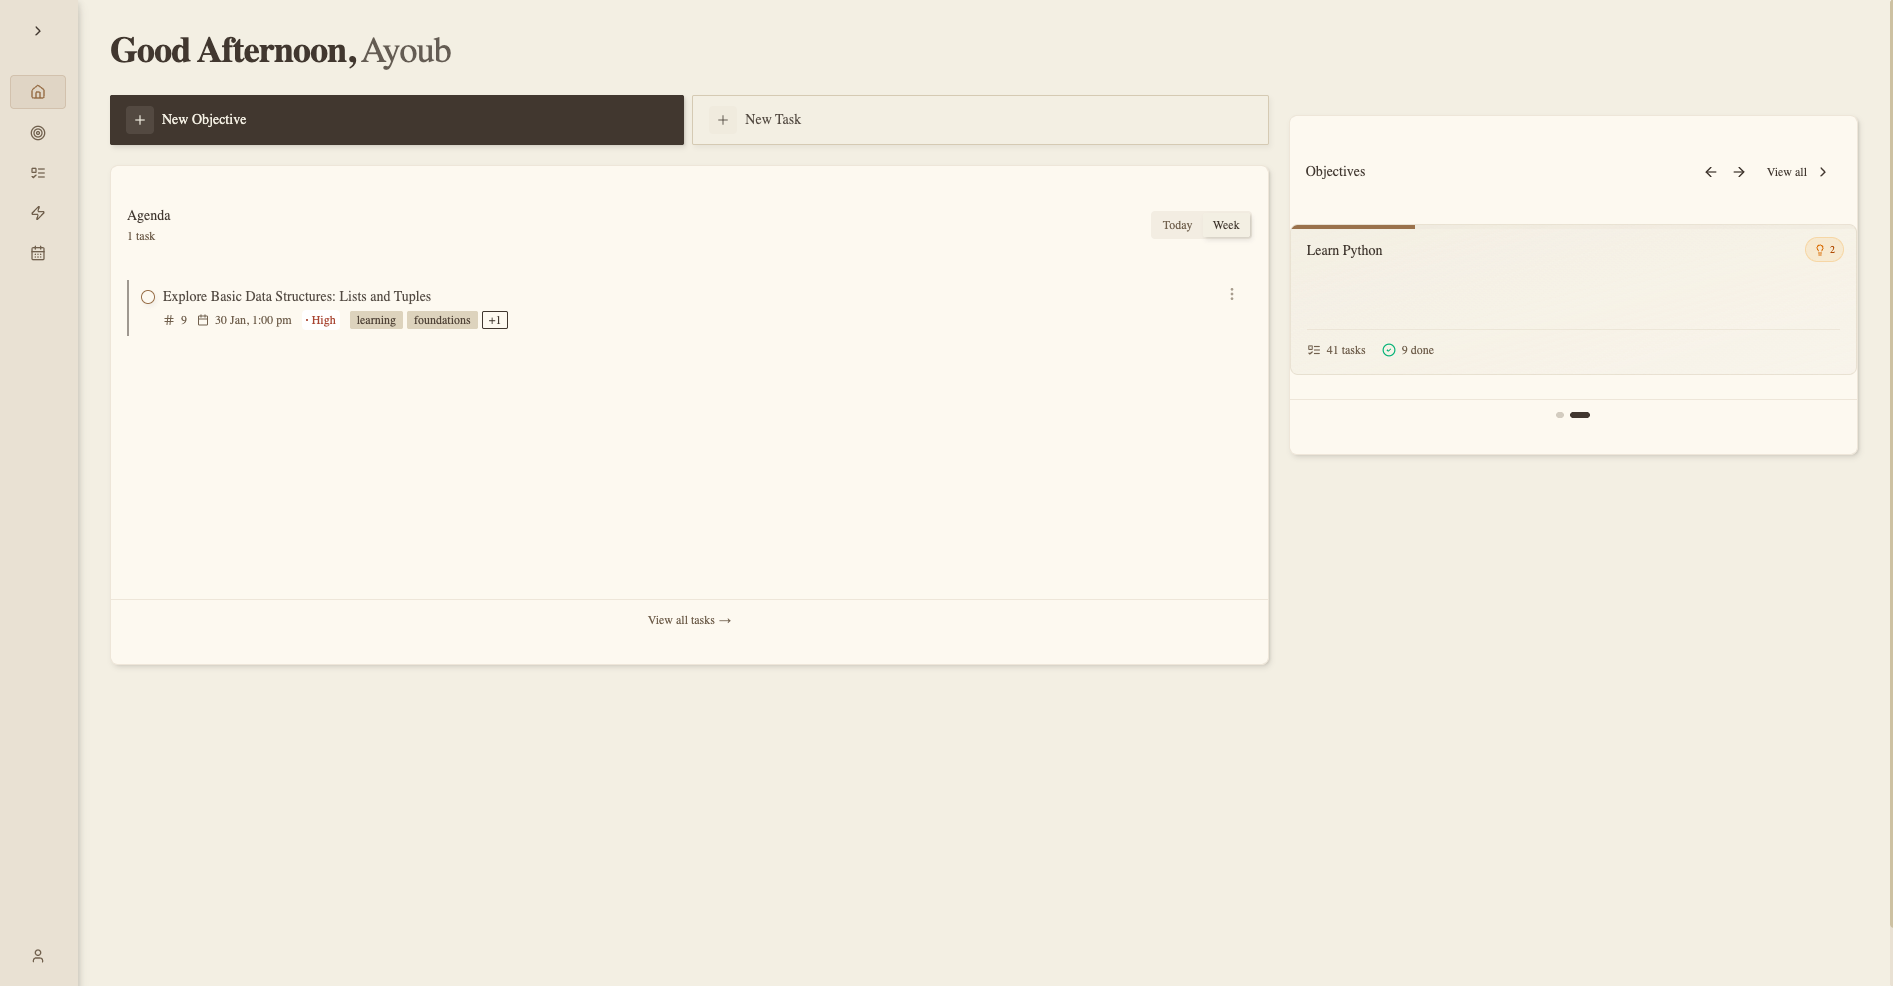The height and width of the screenshot is (986, 1893).
Task: Click the learning tag
Action: click(x=376, y=320)
